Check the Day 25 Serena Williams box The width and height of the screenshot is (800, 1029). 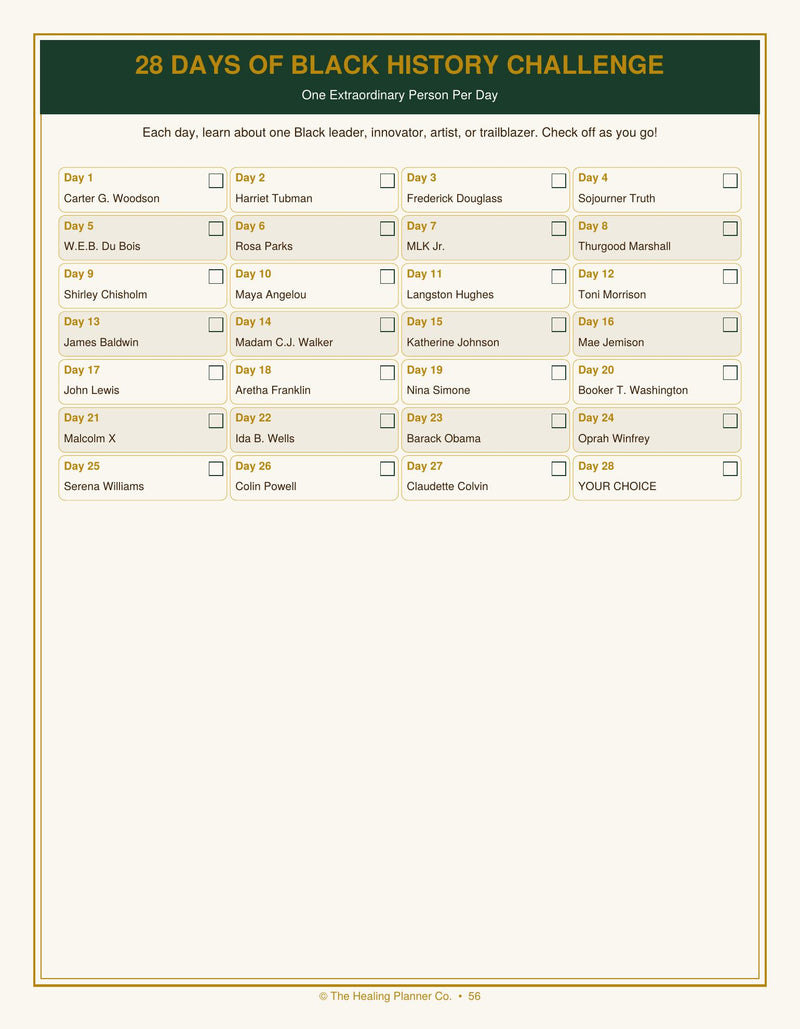(x=216, y=469)
